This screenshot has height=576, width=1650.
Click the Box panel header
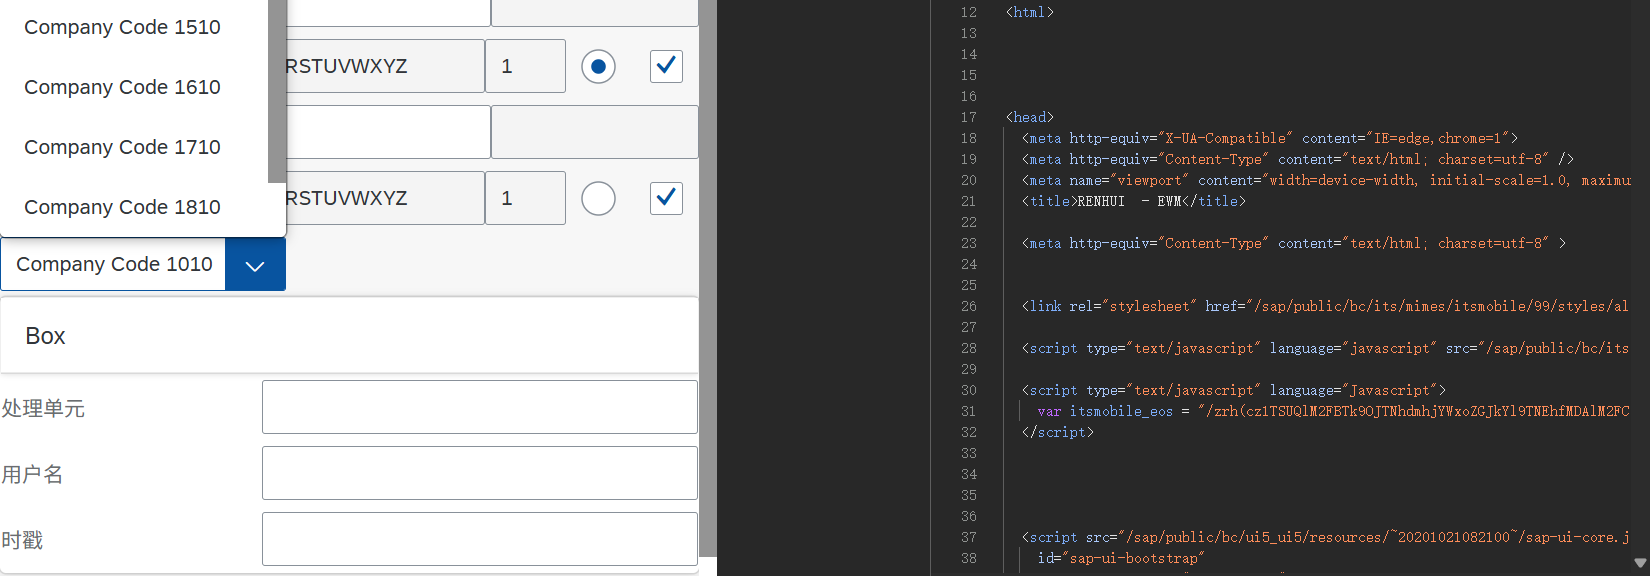tap(349, 336)
